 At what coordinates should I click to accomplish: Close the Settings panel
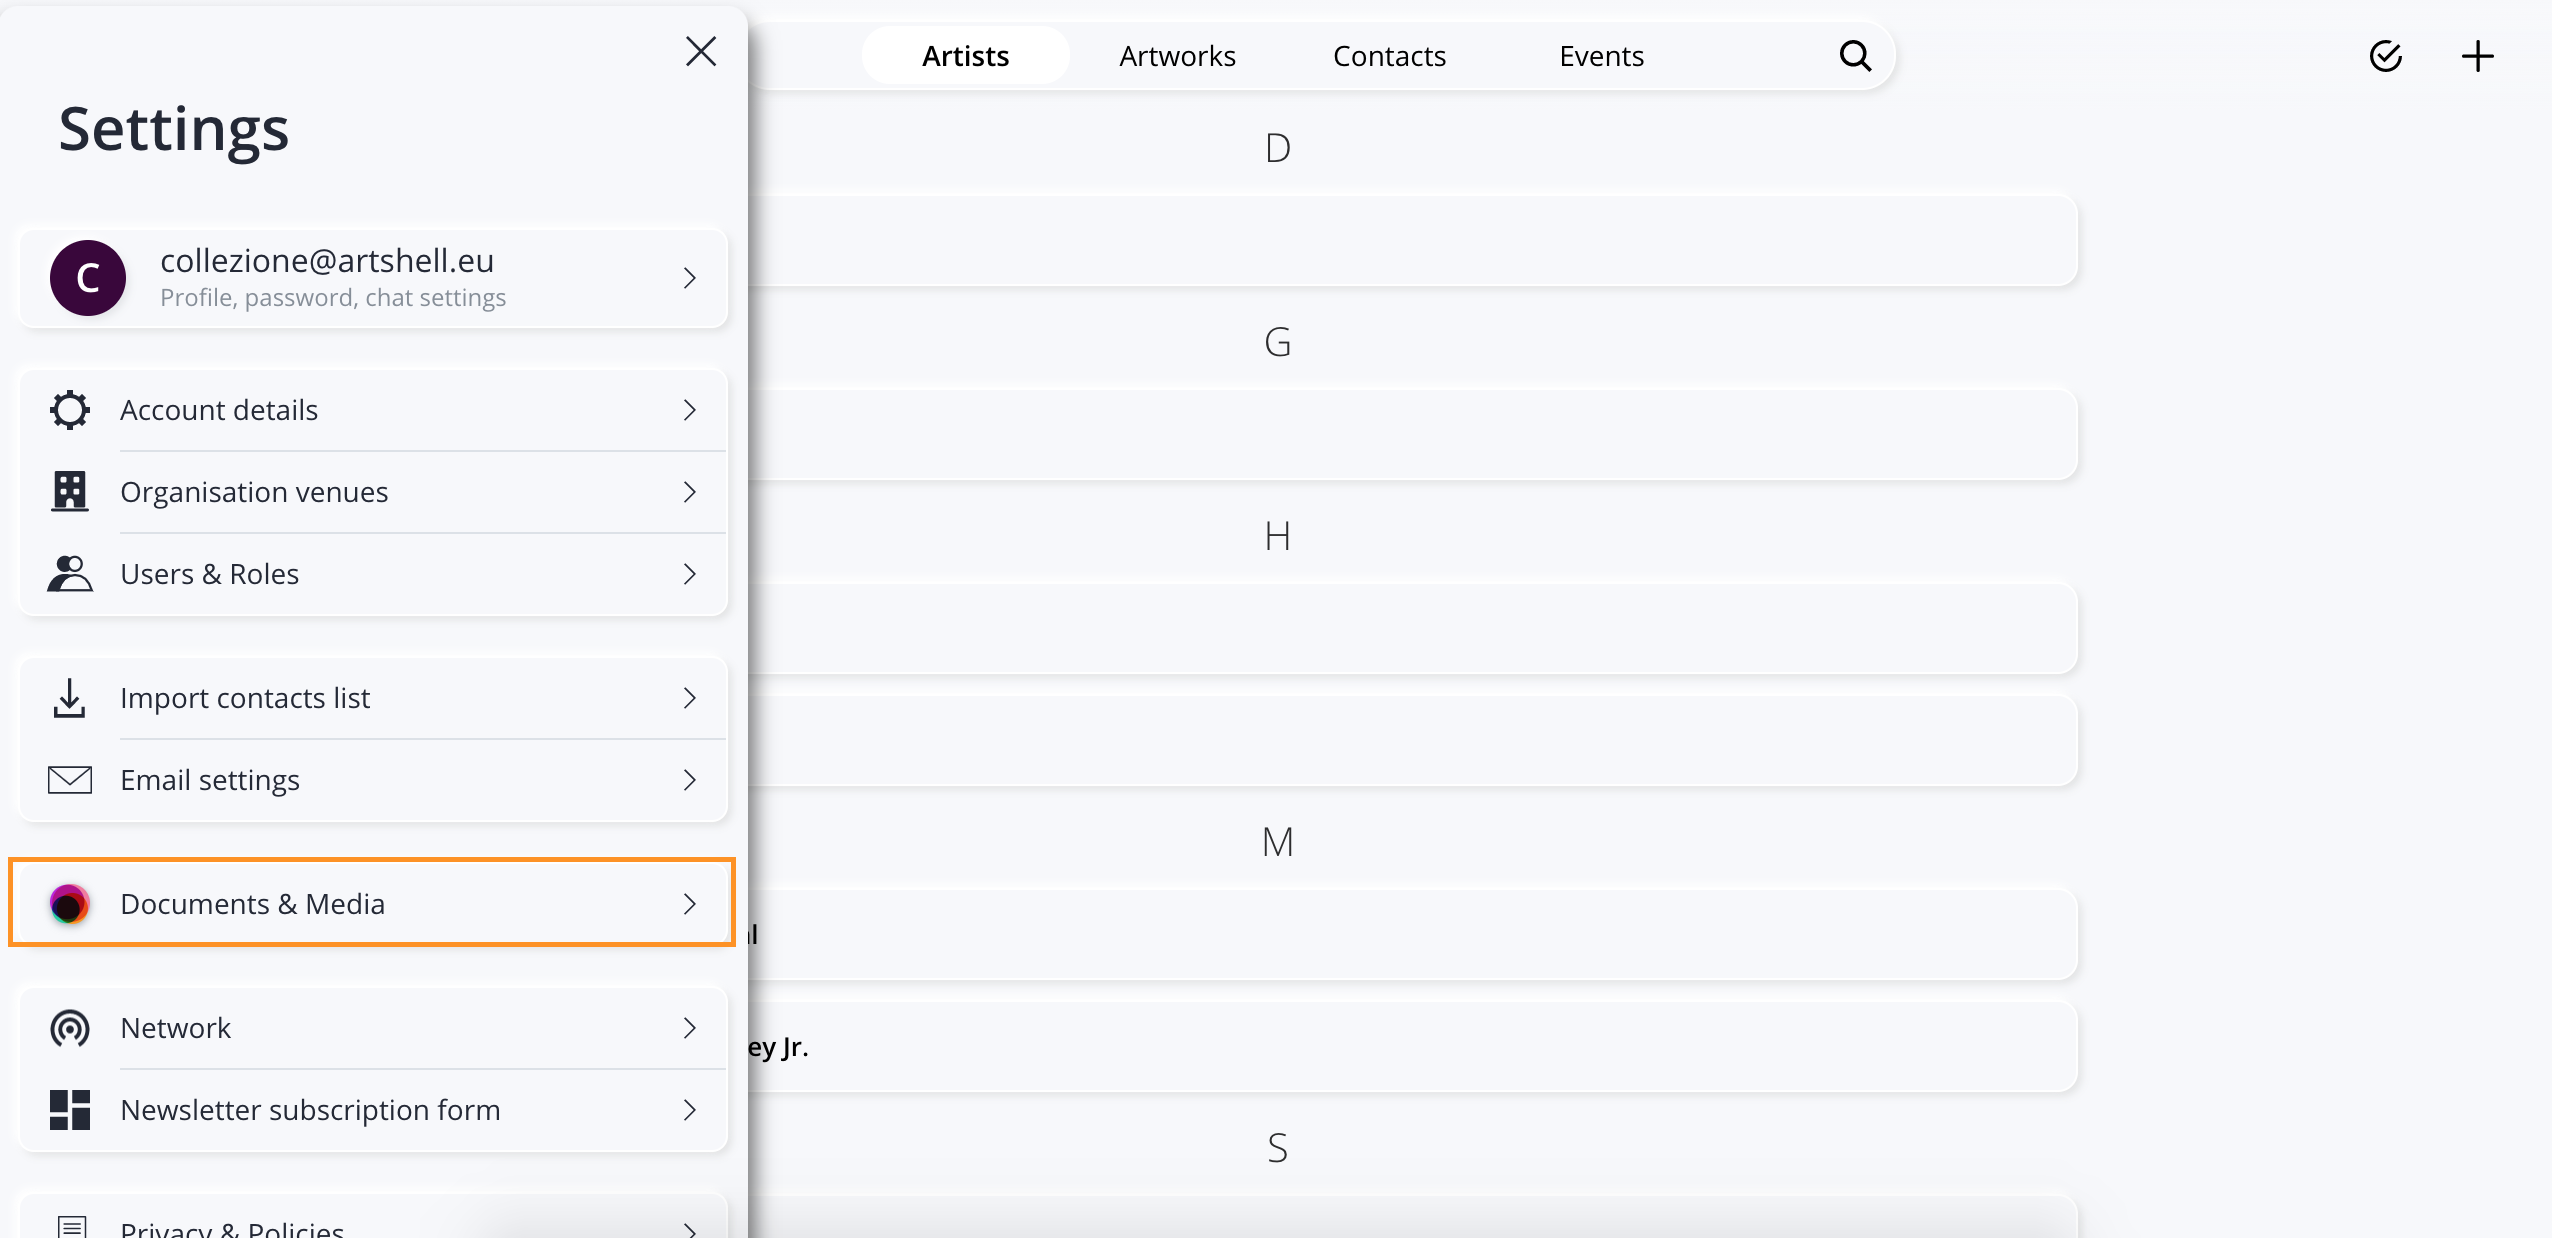[701, 51]
